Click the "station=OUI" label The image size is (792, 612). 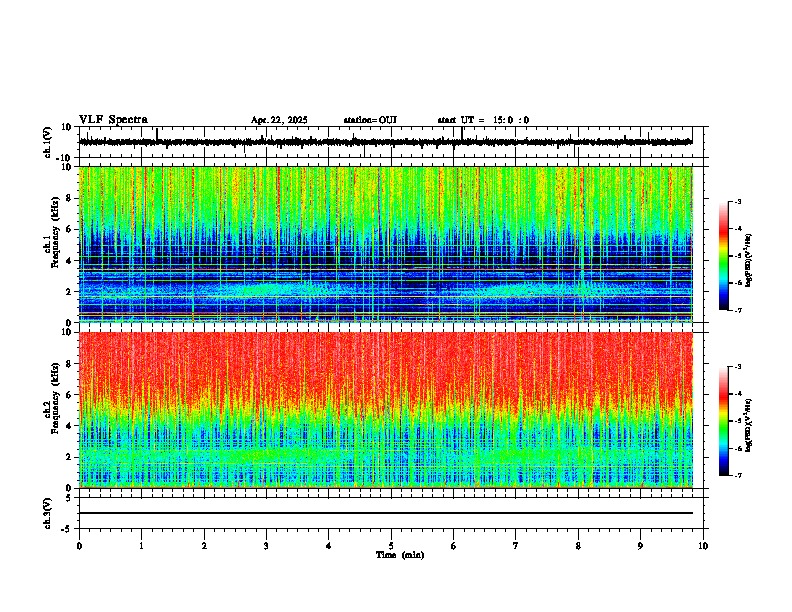point(370,120)
